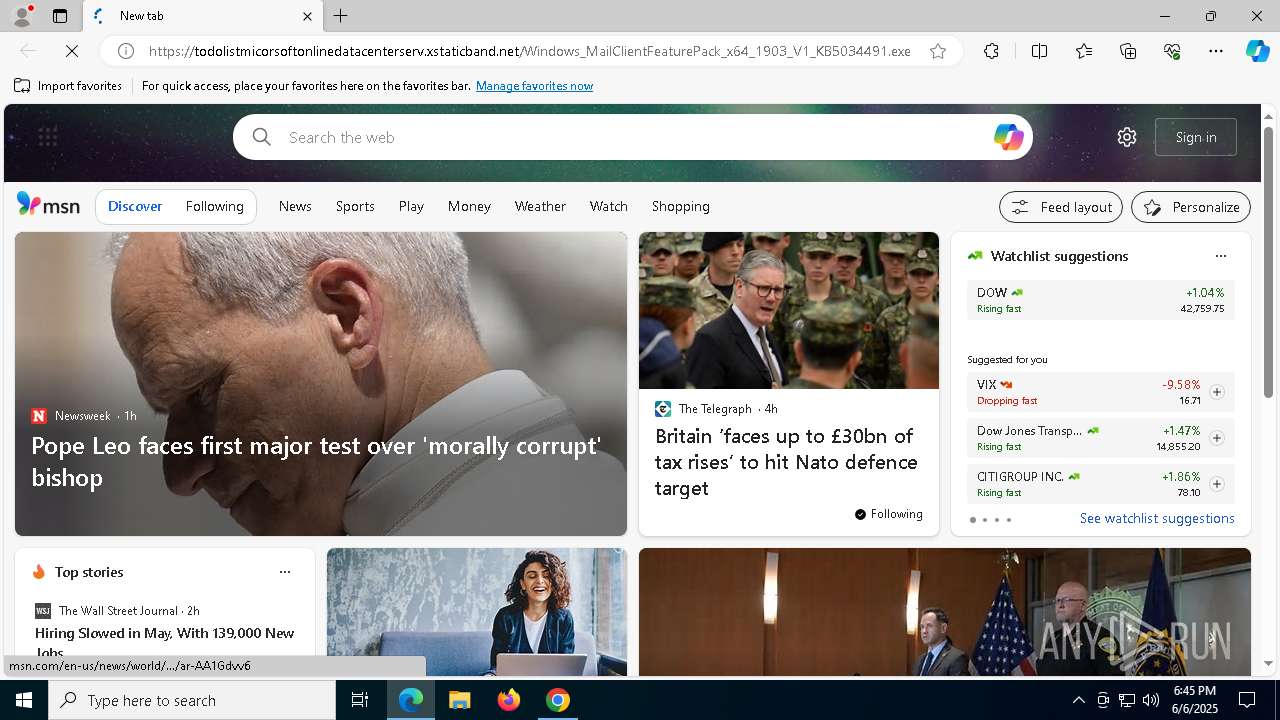
Task: Open Copilot icon in search box
Action: [1008, 137]
